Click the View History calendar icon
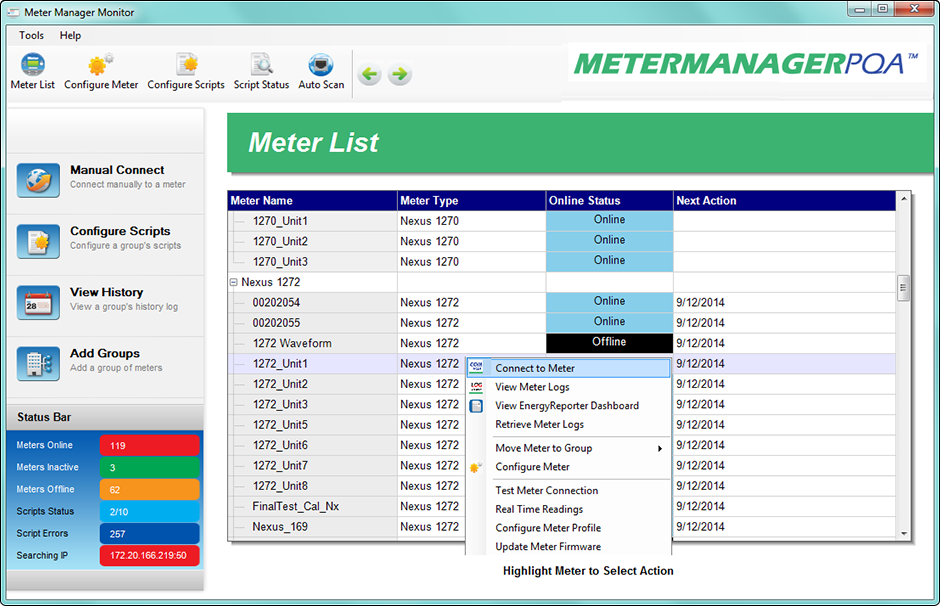940x606 pixels. pyautogui.click(x=38, y=302)
